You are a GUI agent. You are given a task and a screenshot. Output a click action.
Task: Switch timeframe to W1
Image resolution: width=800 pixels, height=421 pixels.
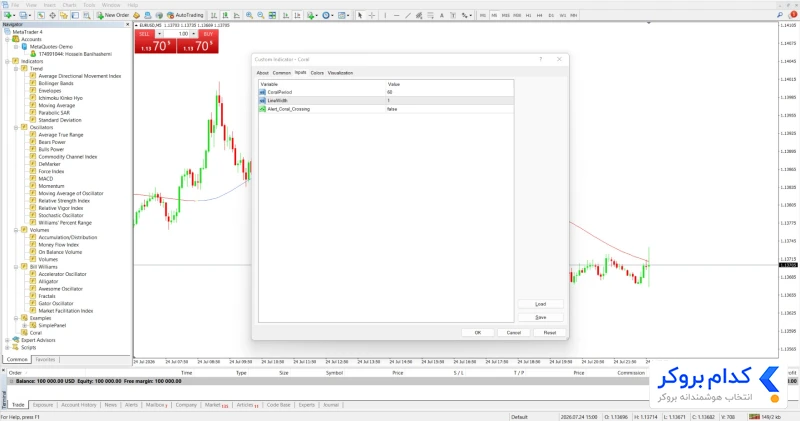tap(563, 15)
